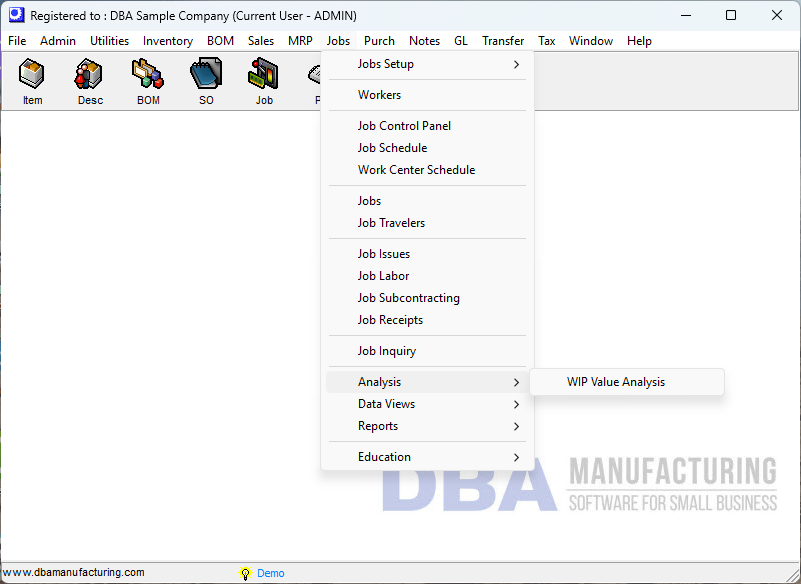
Task: Open the Item toolbar icon
Action: (x=32, y=81)
